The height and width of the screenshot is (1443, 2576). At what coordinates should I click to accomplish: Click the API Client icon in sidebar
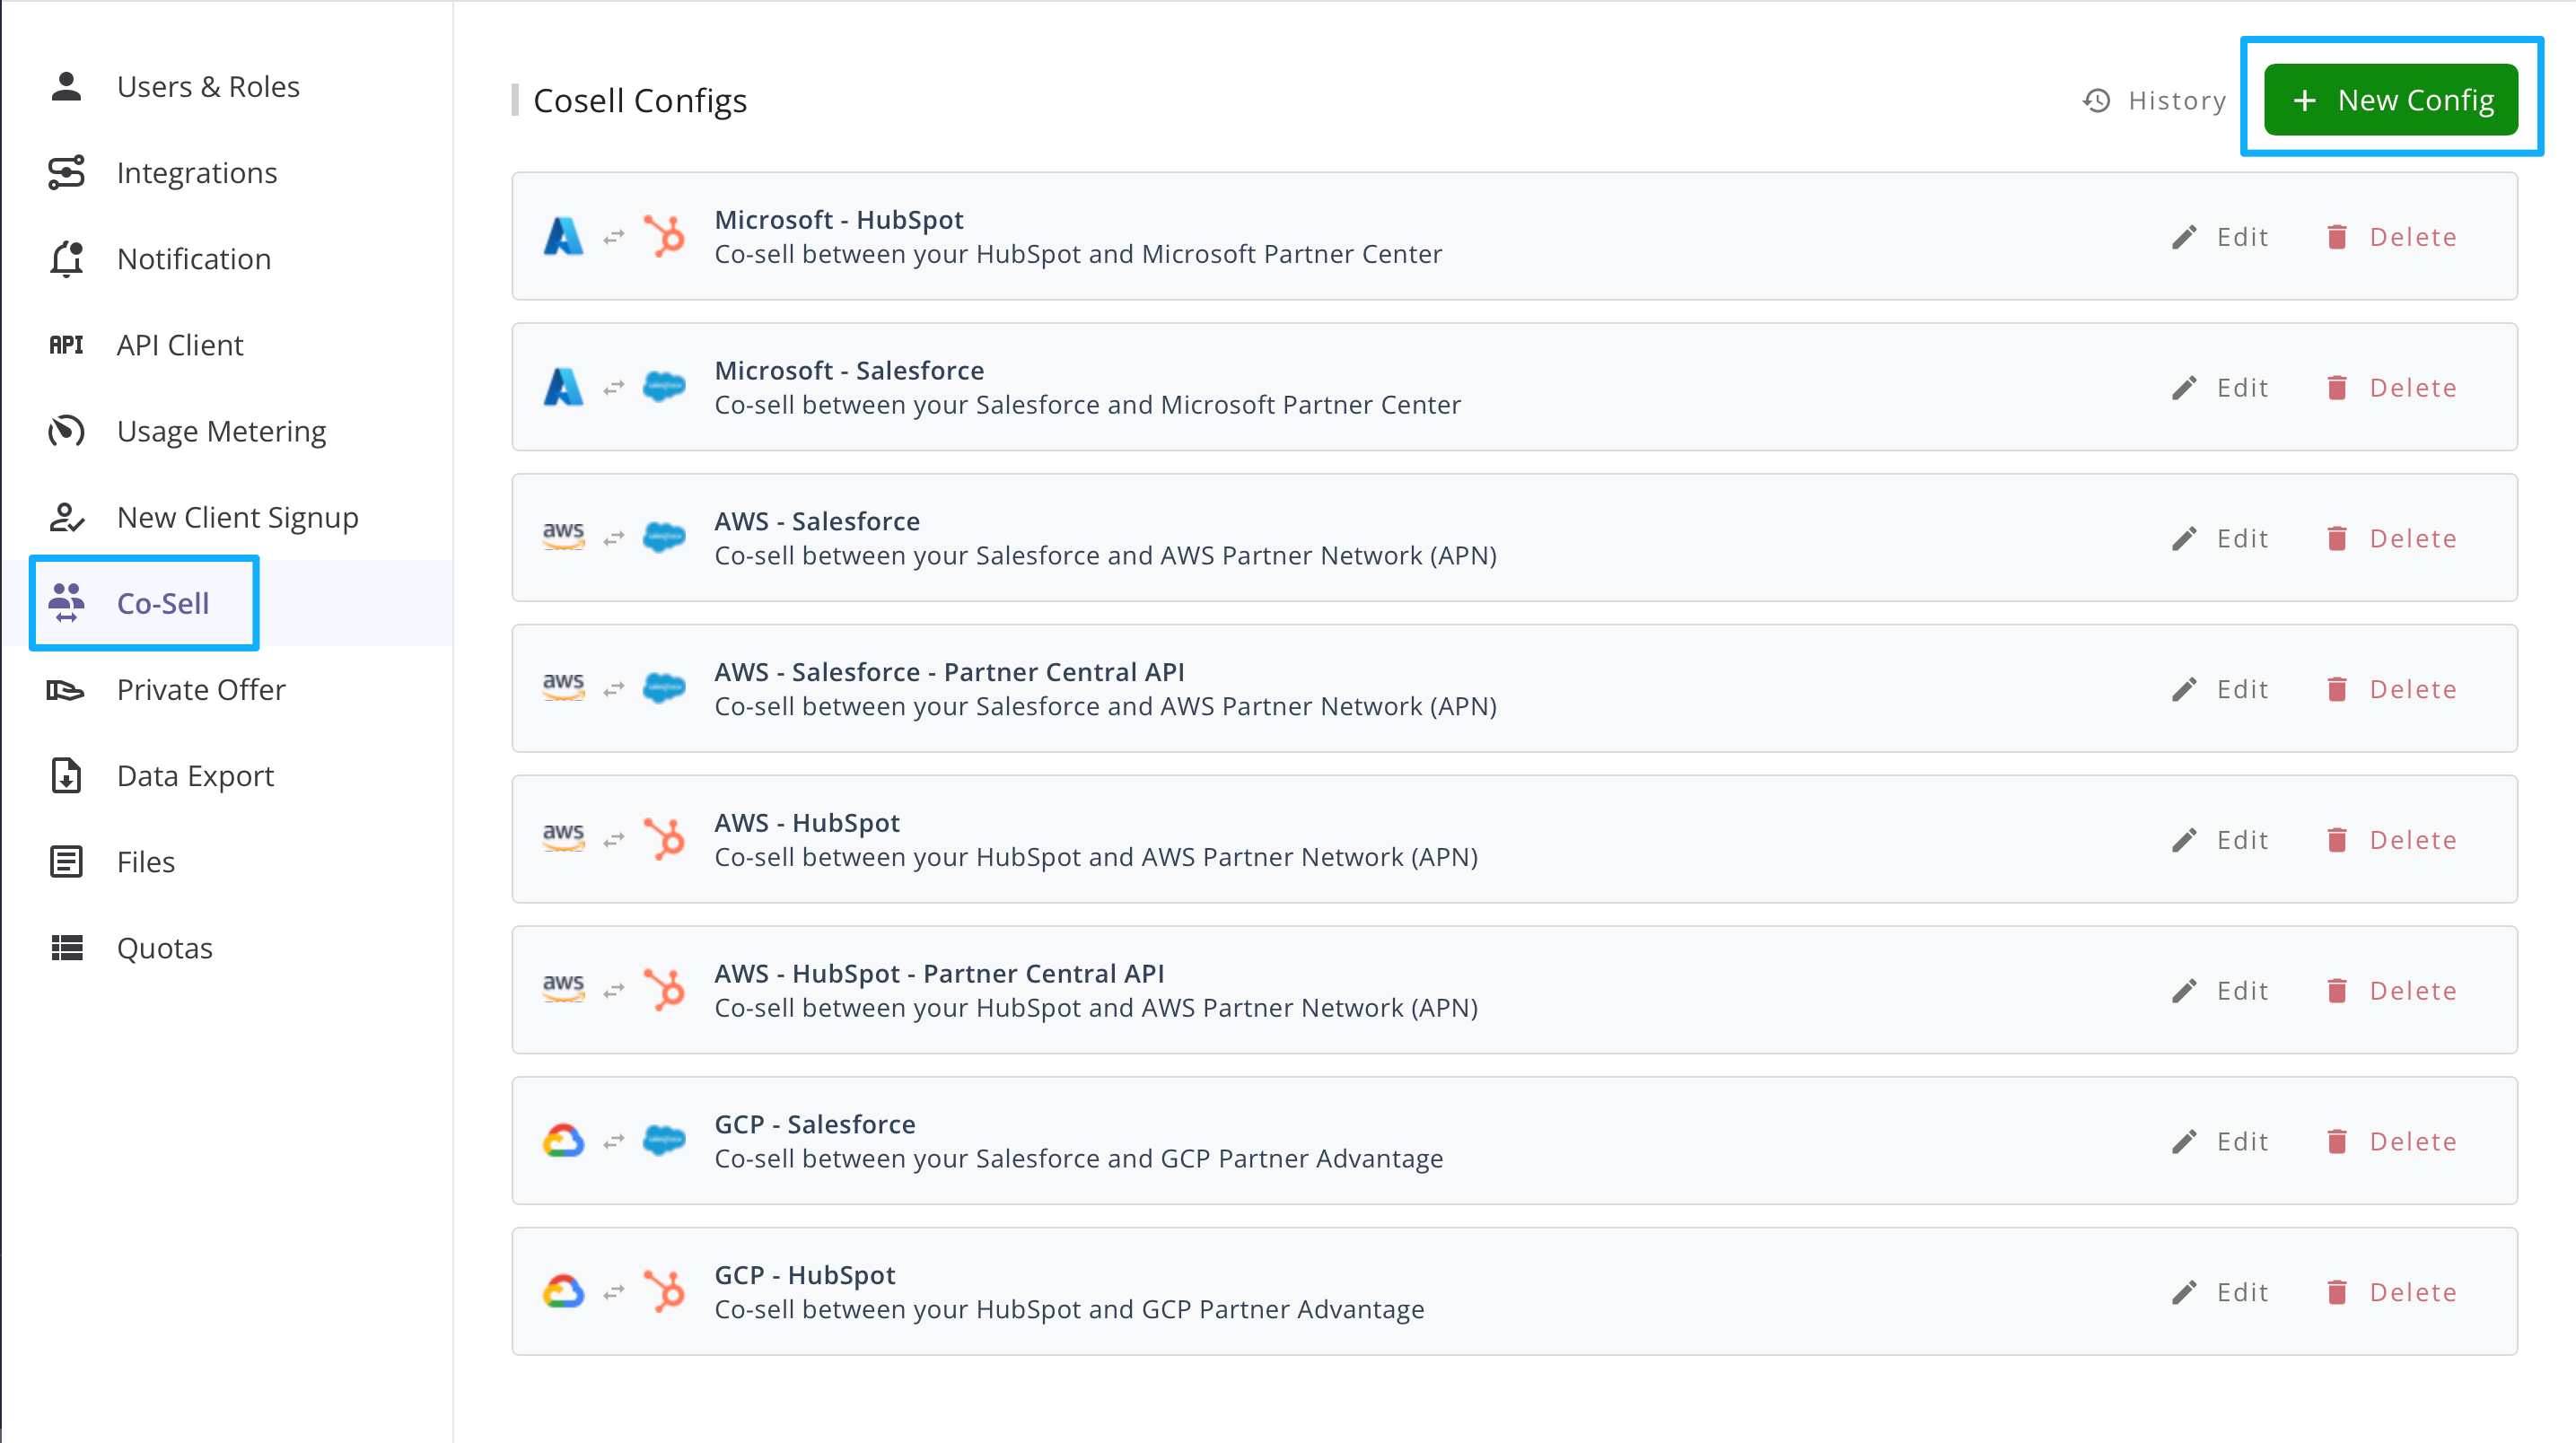[x=66, y=345]
